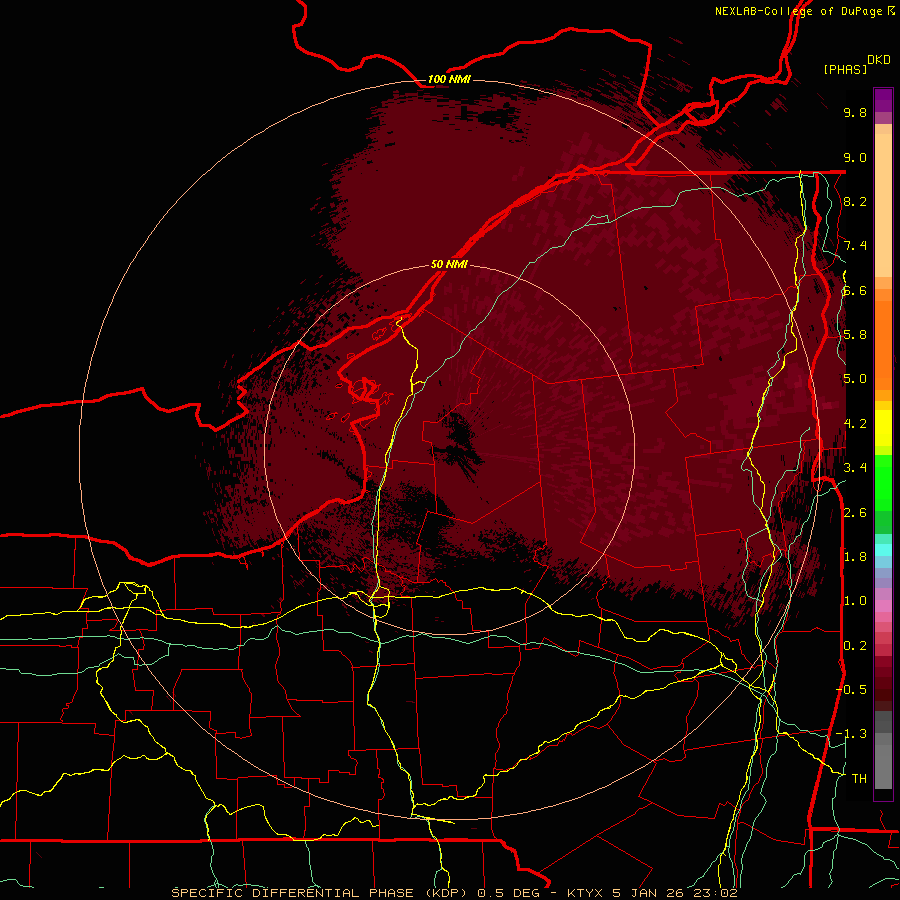Click the 9.8 legend value

pyautogui.click(x=855, y=113)
